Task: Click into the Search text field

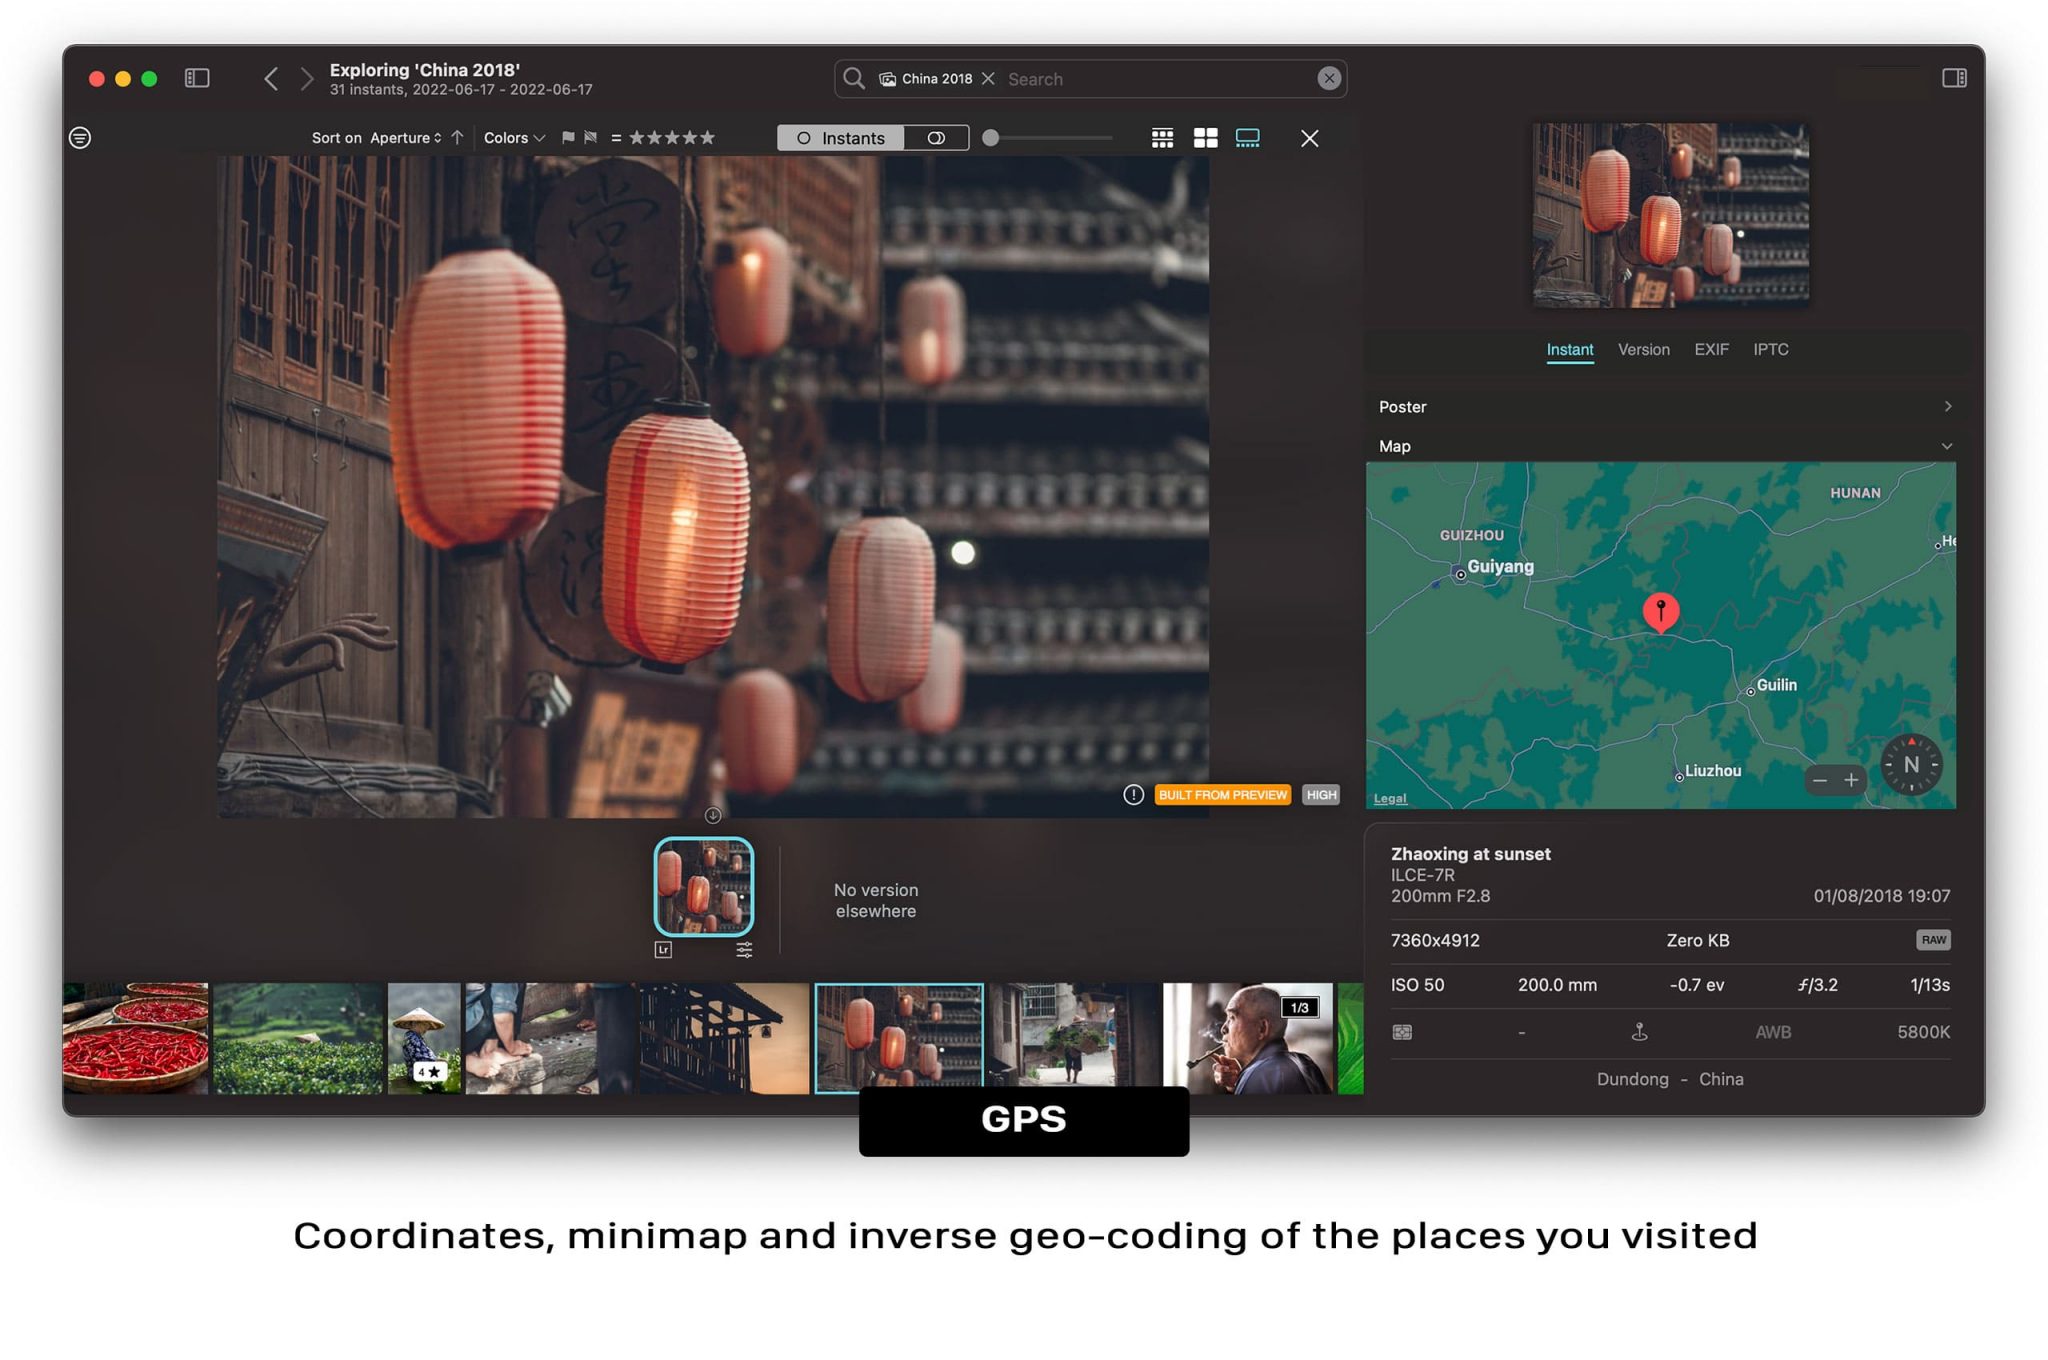Action: 1158,78
